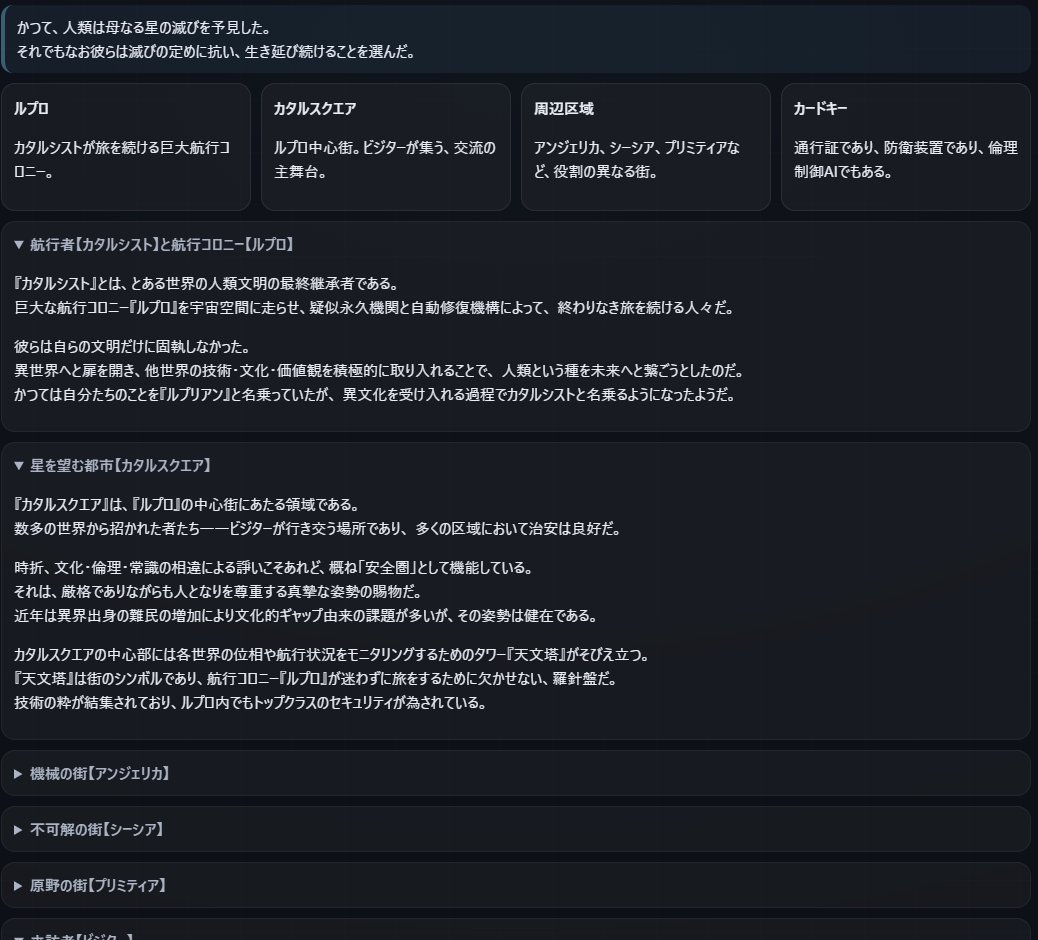Click the line starting 時折、文化・倫理・常識の相違
This screenshot has width=1038, height=940.
click(274, 568)
